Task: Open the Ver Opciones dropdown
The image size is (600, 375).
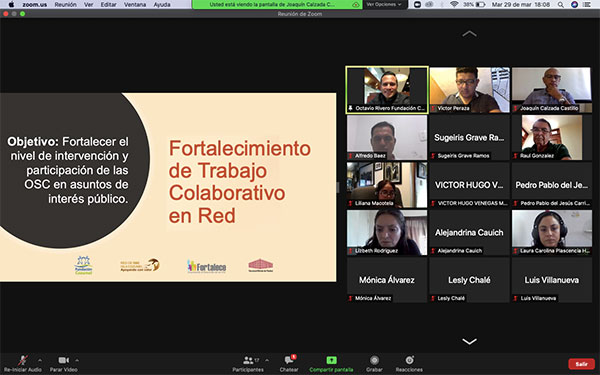Action: (x=384, y=5)
